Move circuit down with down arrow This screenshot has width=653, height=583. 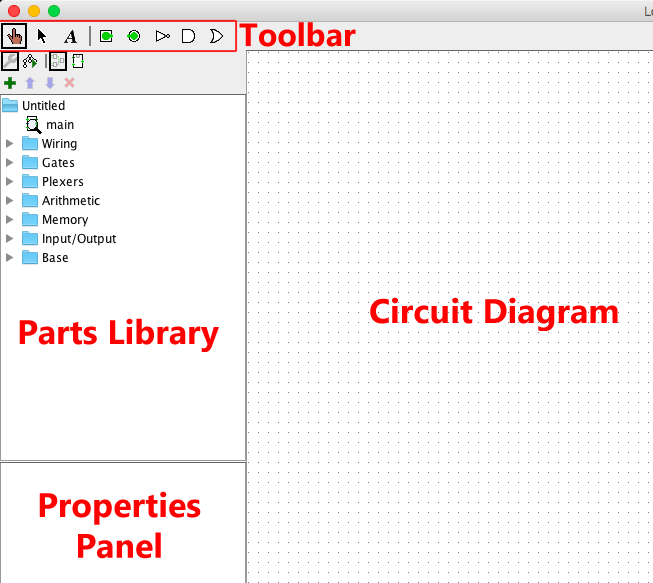pos(50,83)
